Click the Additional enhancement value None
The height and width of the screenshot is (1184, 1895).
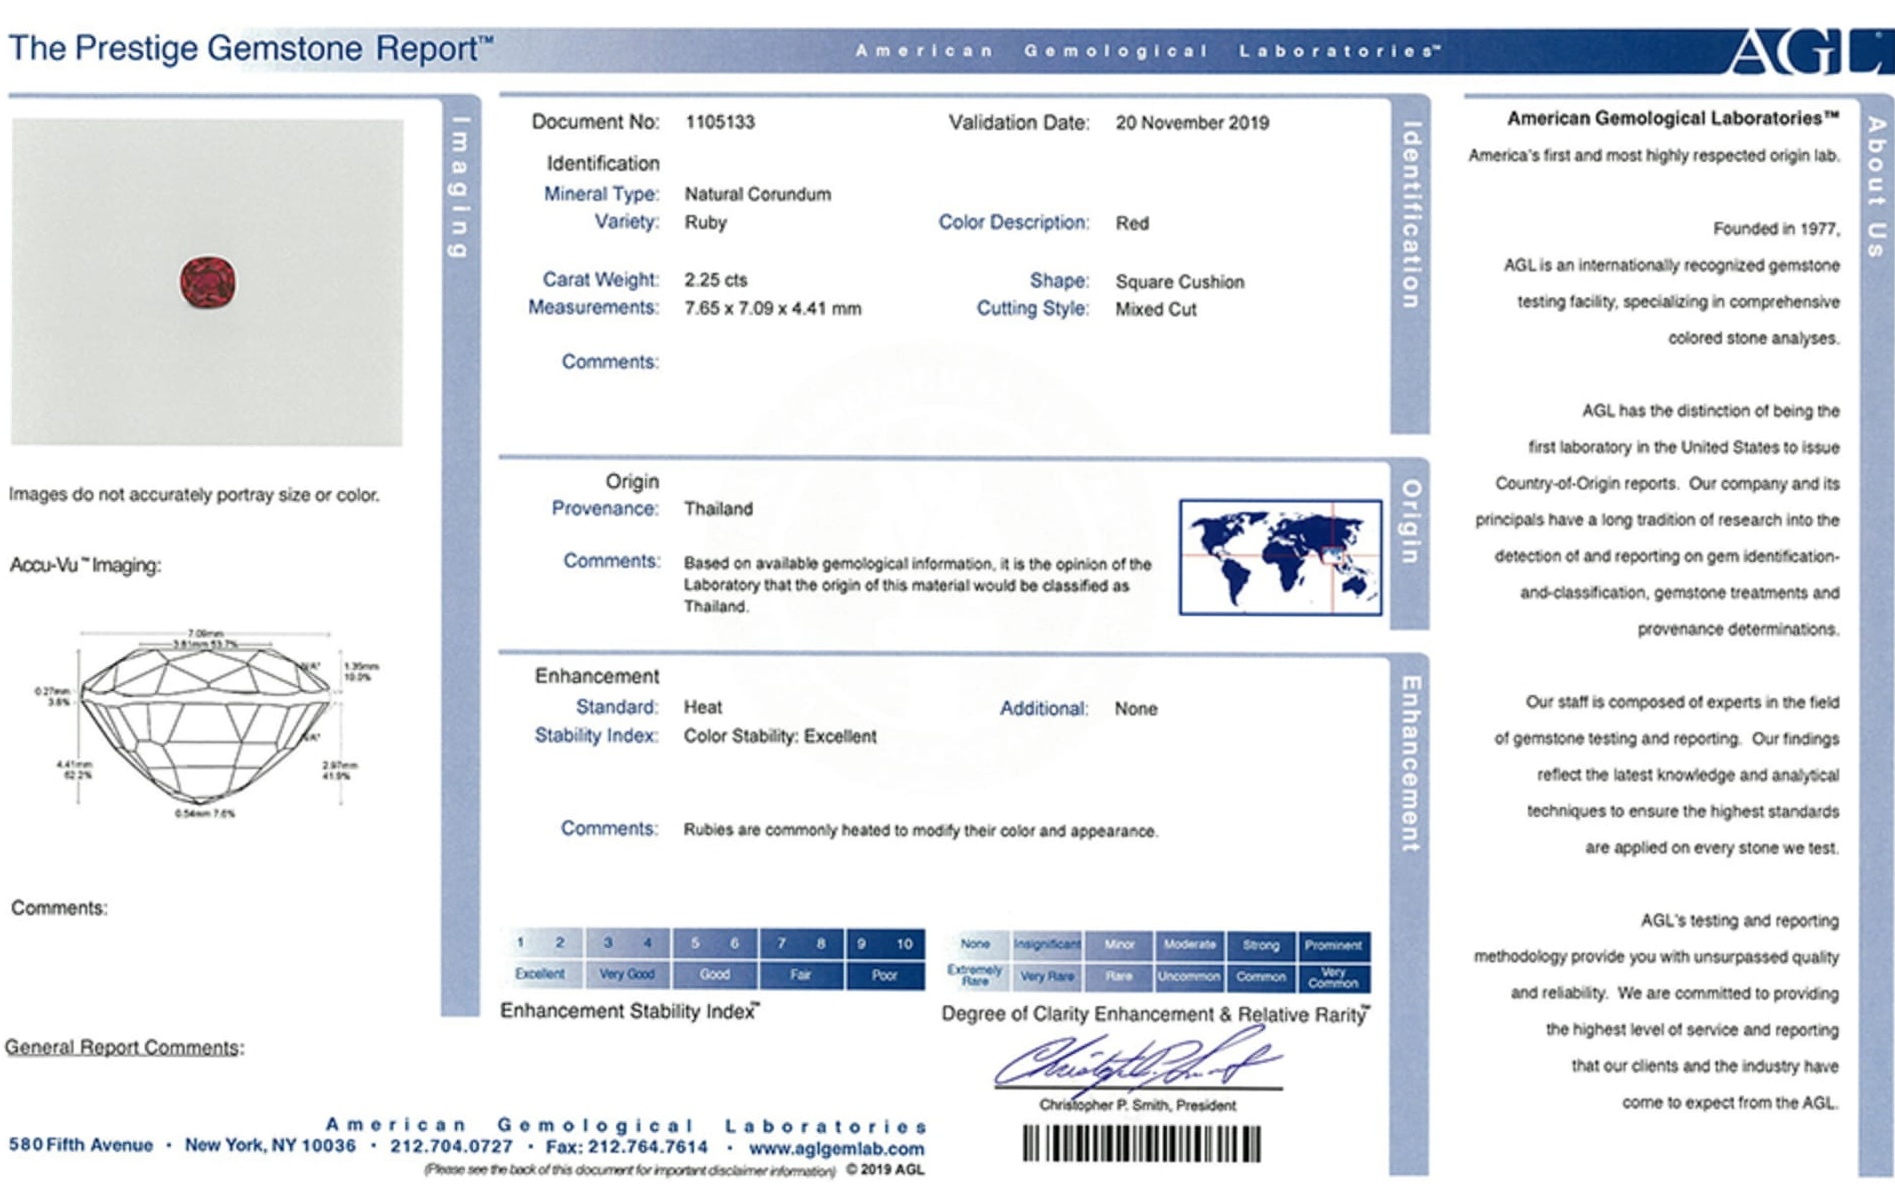[x=1136, y=709]
